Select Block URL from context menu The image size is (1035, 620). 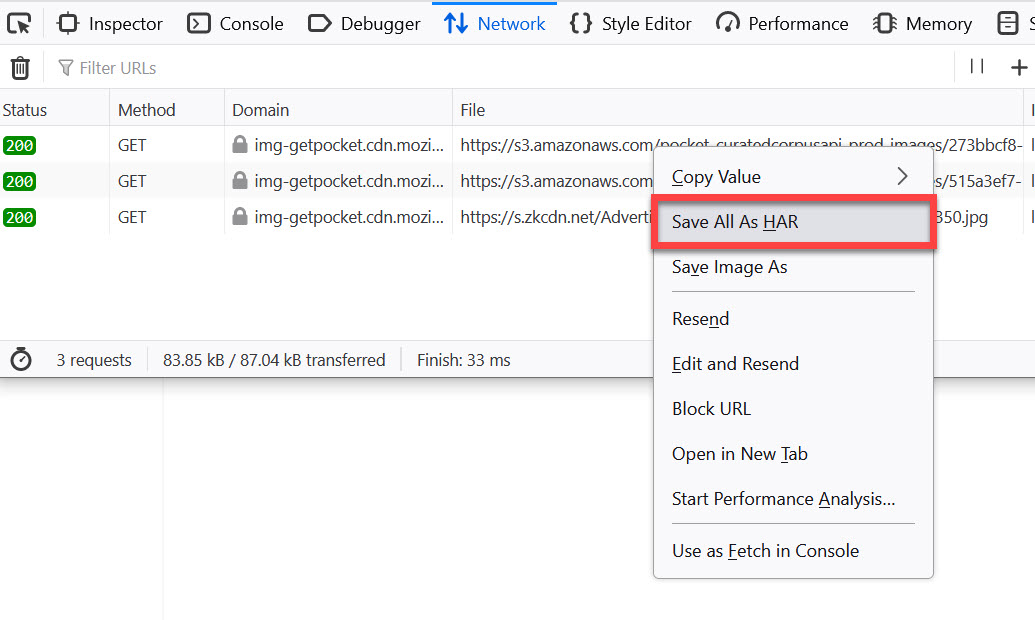[x=711, y=409]
